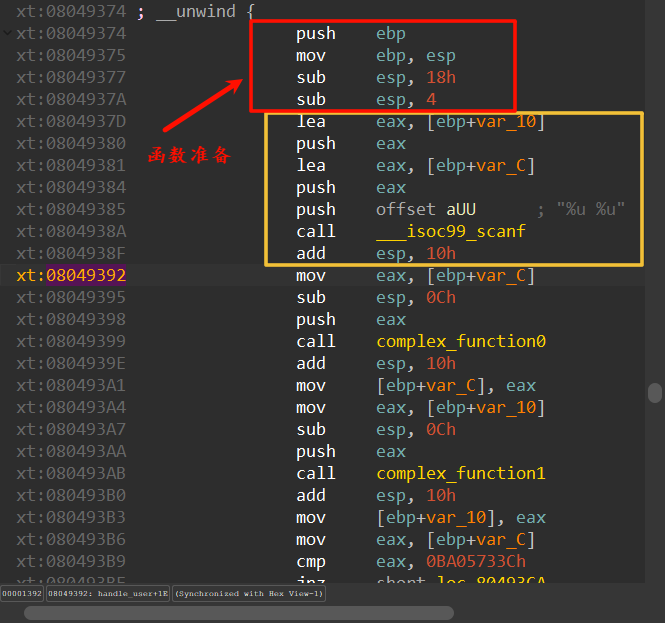Click address xt:080493B6
Viewport: 665px width, 623px height.
pos(71,539)
